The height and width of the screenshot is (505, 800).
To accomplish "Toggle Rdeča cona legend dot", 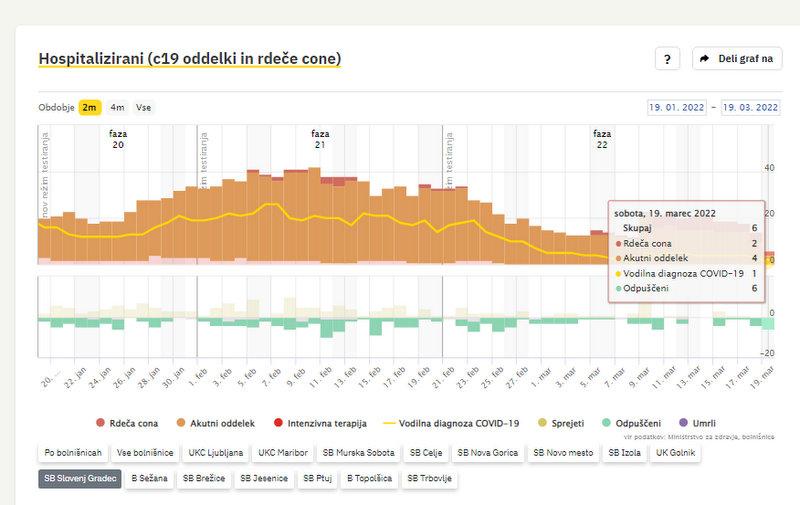I will pos(100,423).
